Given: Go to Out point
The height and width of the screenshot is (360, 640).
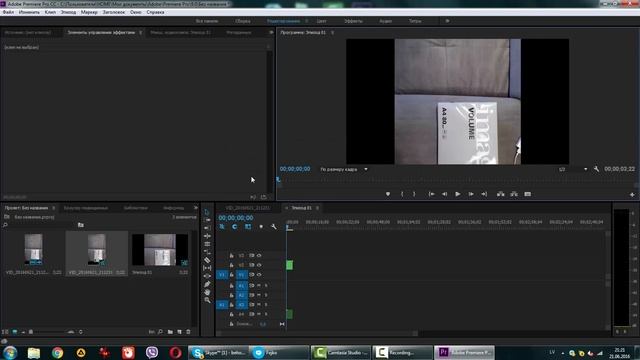Looking at the screenshot, I should point(484,194).
